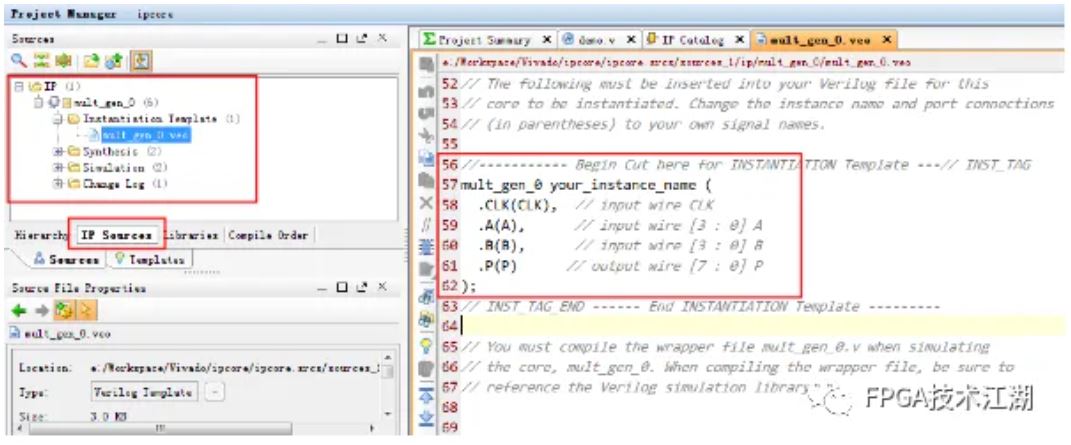
Task: Click the Paste icon in editor sidebar
Action: pyautogui.click(x=427, y=180)
